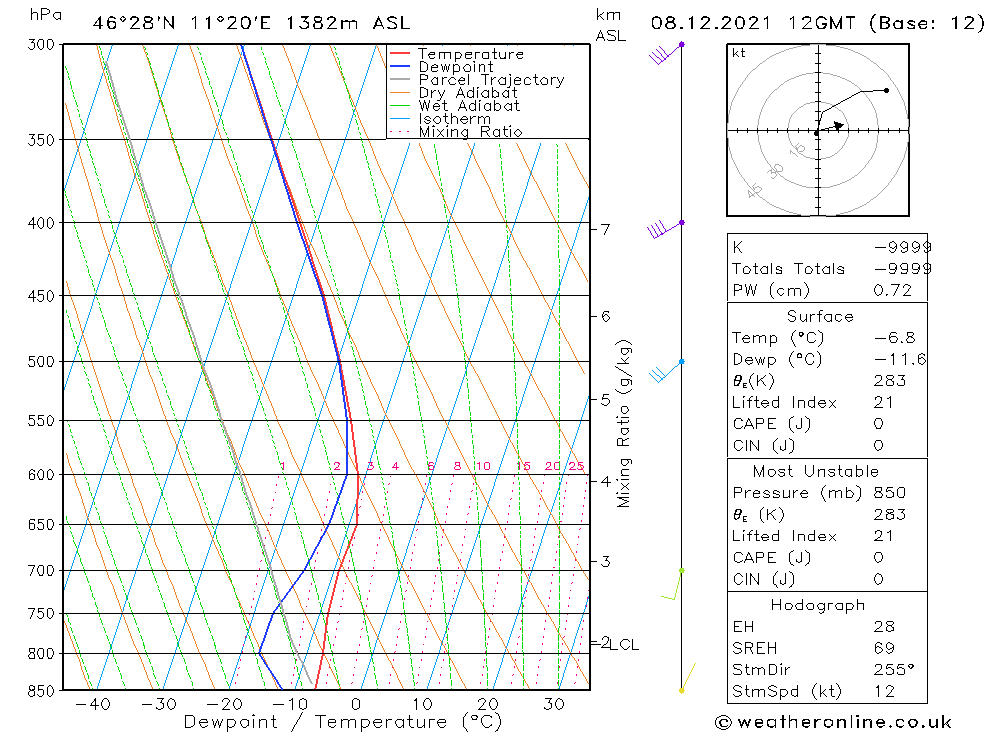1000x733 pixels.
Task: Click the kt label in hodograph
Action: pos(739,53)
